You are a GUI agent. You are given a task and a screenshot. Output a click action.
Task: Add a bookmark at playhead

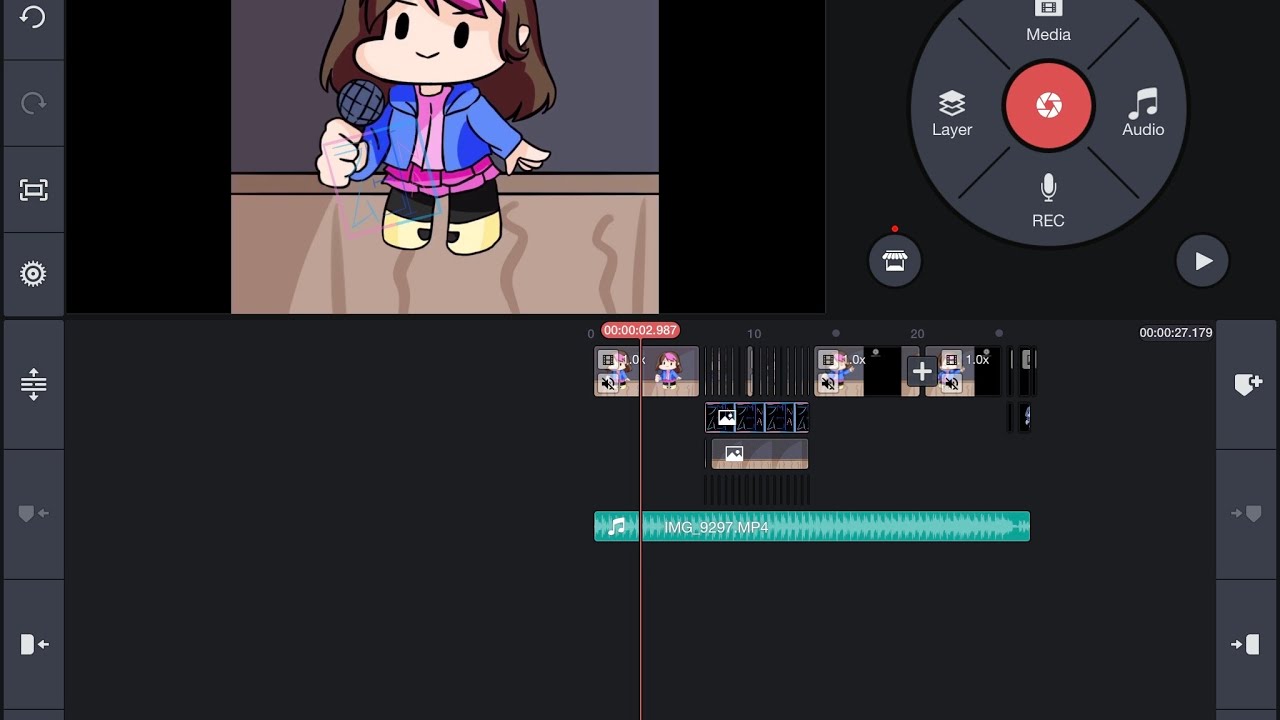1248,384
